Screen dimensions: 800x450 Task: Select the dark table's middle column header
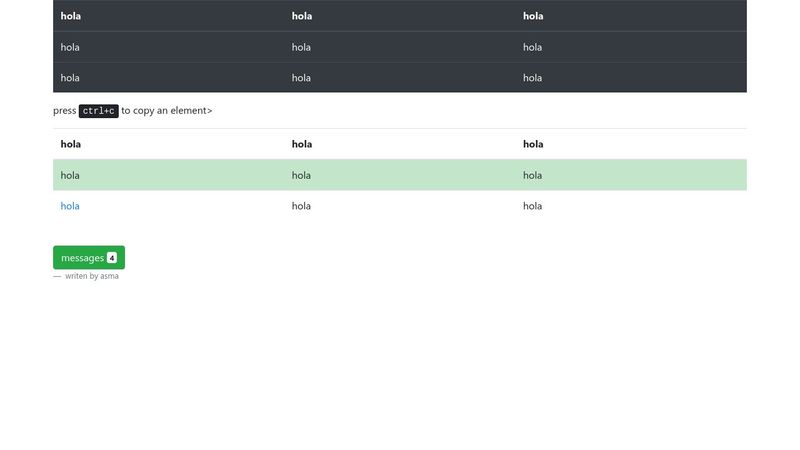click(302, 16)
